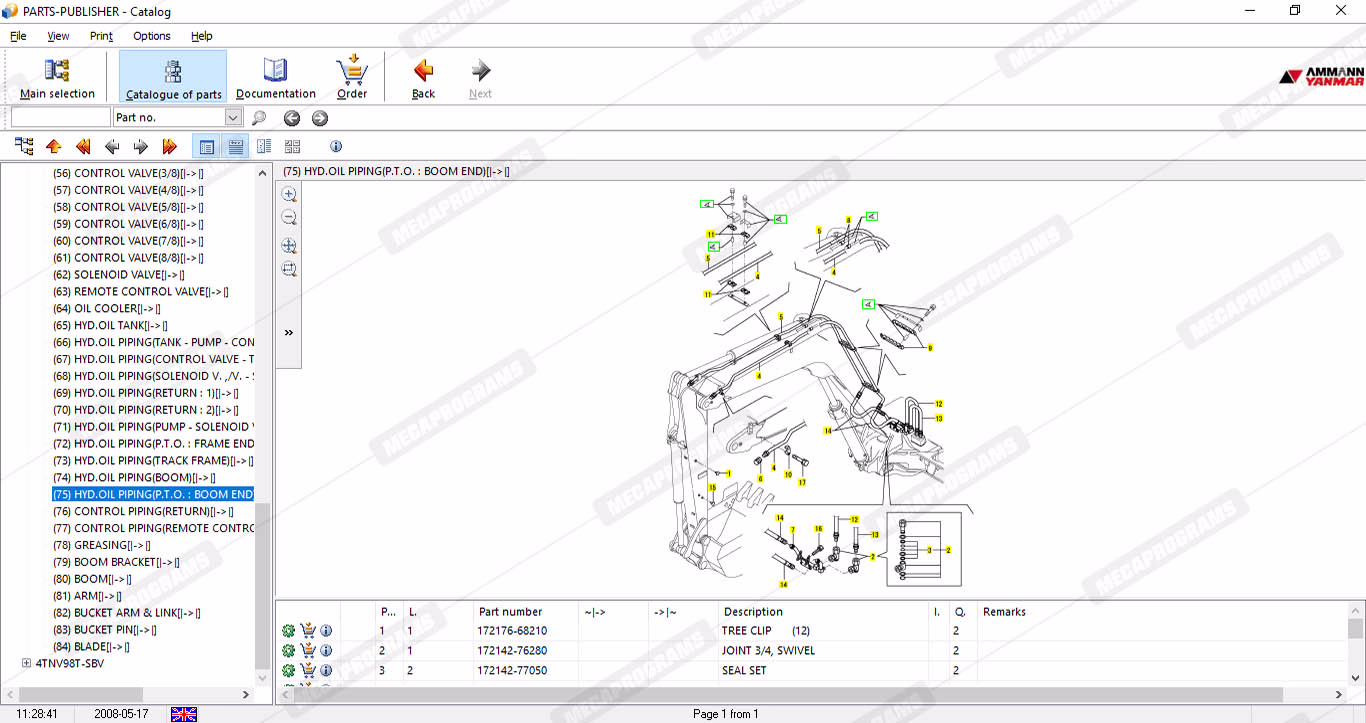Open the tree structure view icon
Viewport: 1366px width, 723px height.
tap(24, 147)
